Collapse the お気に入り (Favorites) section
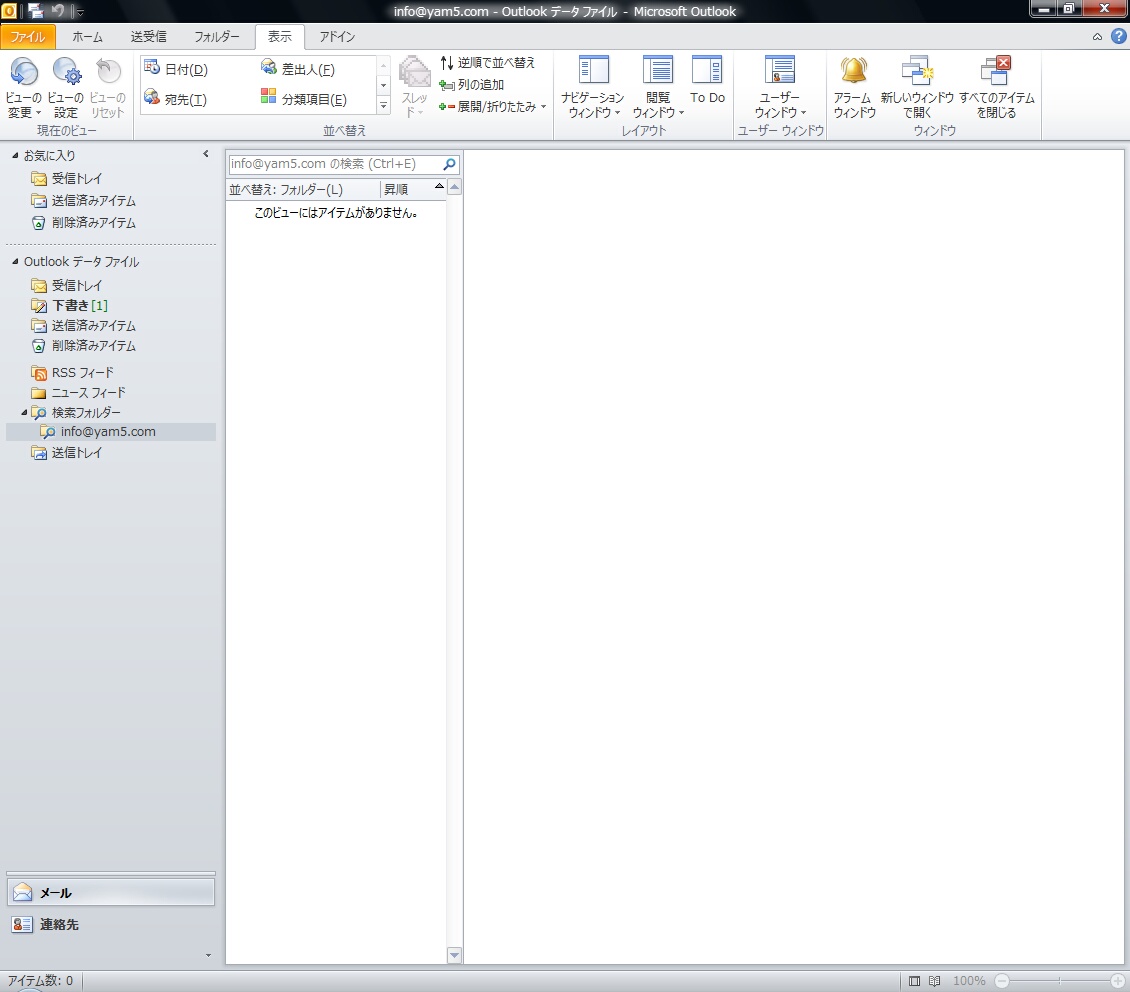1130x992 pixels. [x=15, y=155]
